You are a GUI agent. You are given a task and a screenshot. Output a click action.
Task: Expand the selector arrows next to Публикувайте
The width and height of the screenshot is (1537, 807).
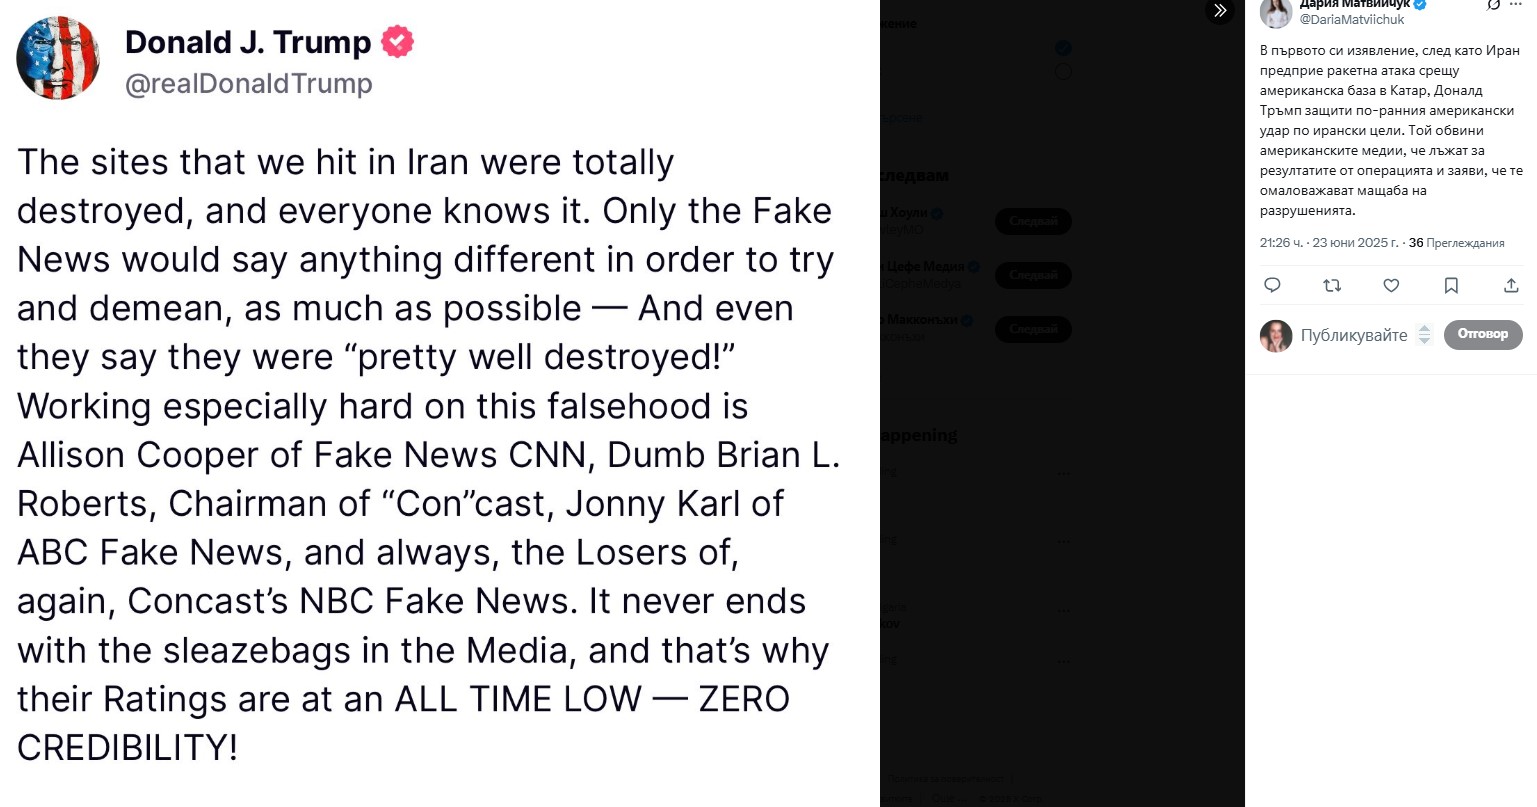coord(1425,335)
